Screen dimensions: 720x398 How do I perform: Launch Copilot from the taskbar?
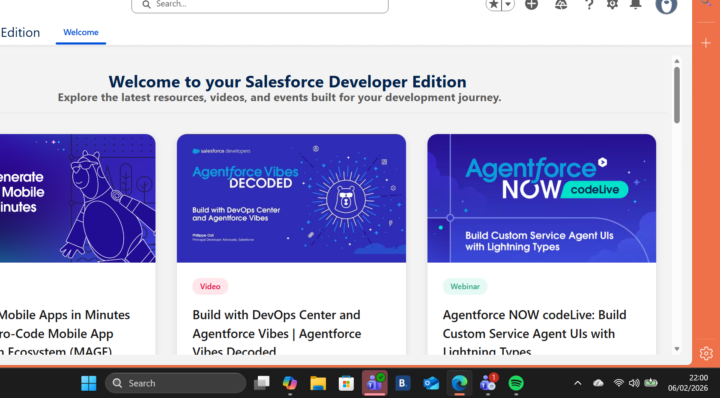[290, 383]
